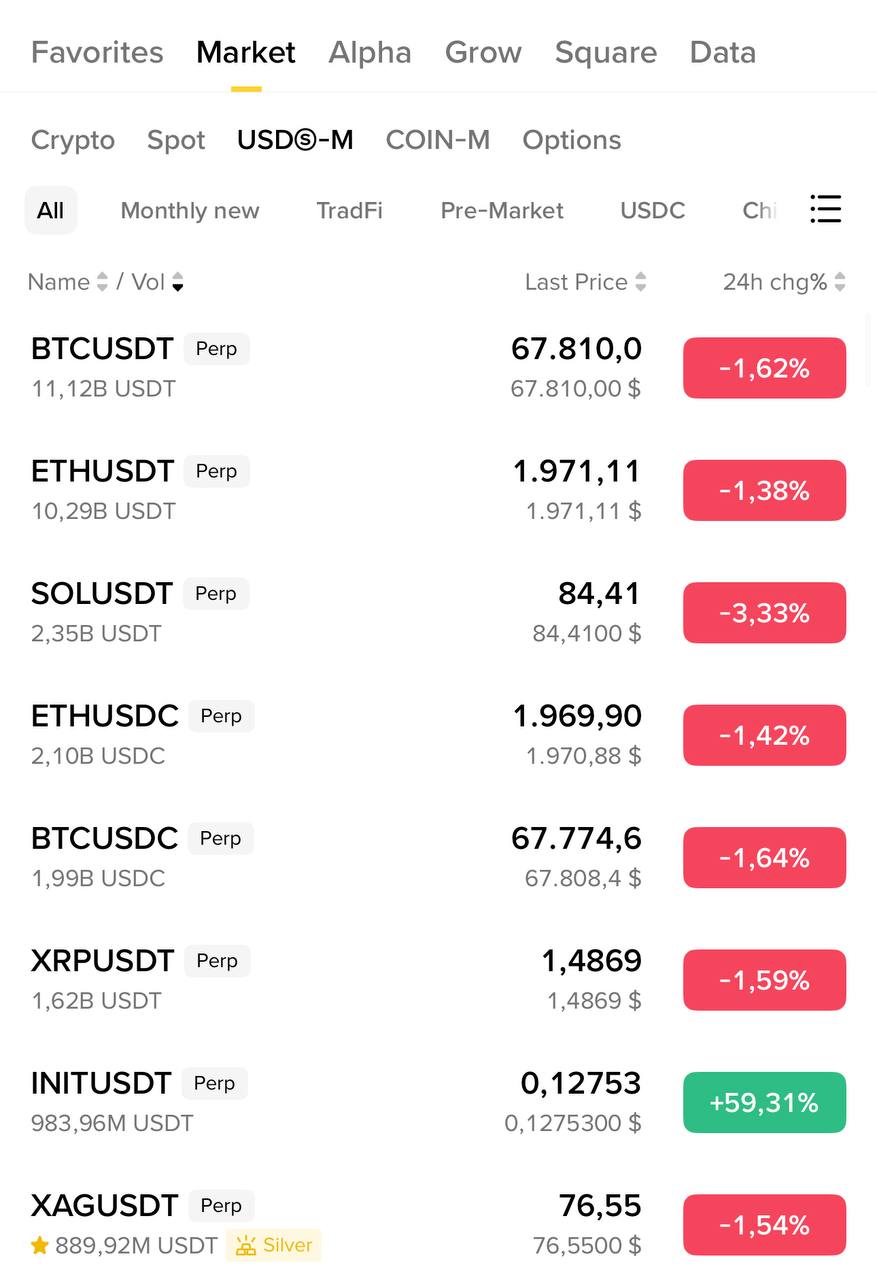Open the SOLUSDT perpetual row
Screen dimensions: 877x1280
[300, 612]
